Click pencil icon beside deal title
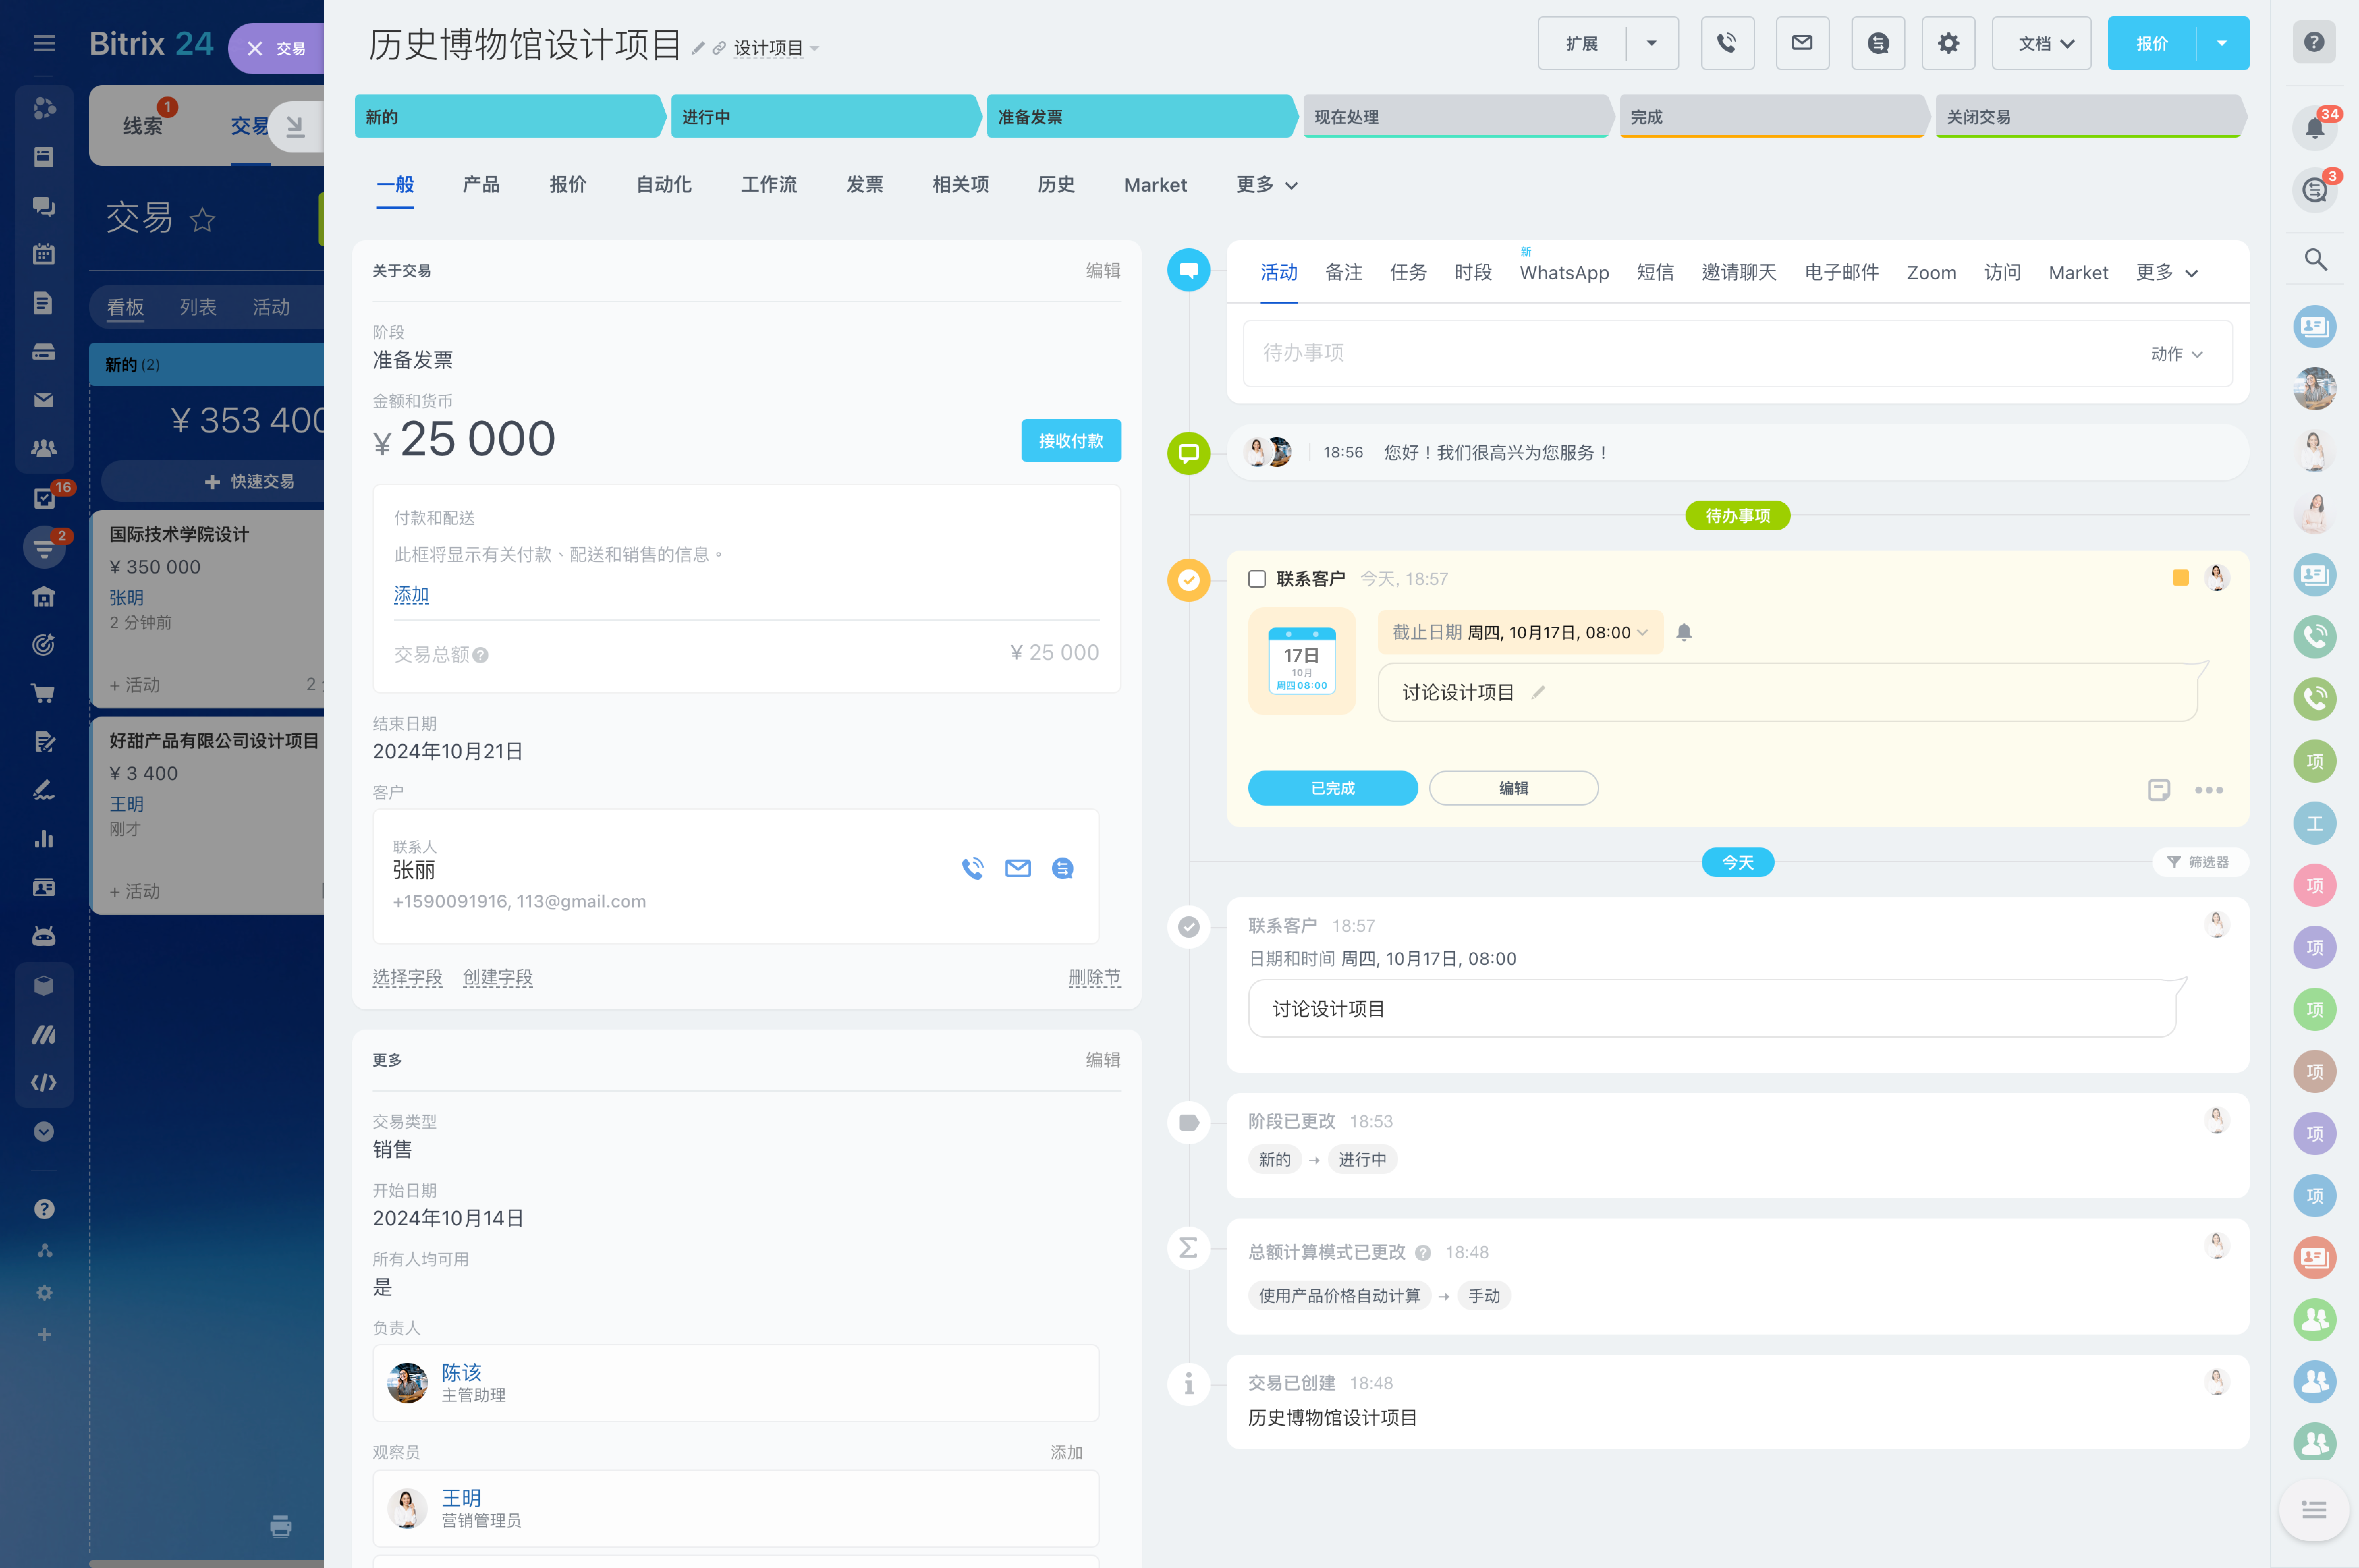Image resolution: width=2359 pixels, height=1568 pixels. (x=698, y=48)
